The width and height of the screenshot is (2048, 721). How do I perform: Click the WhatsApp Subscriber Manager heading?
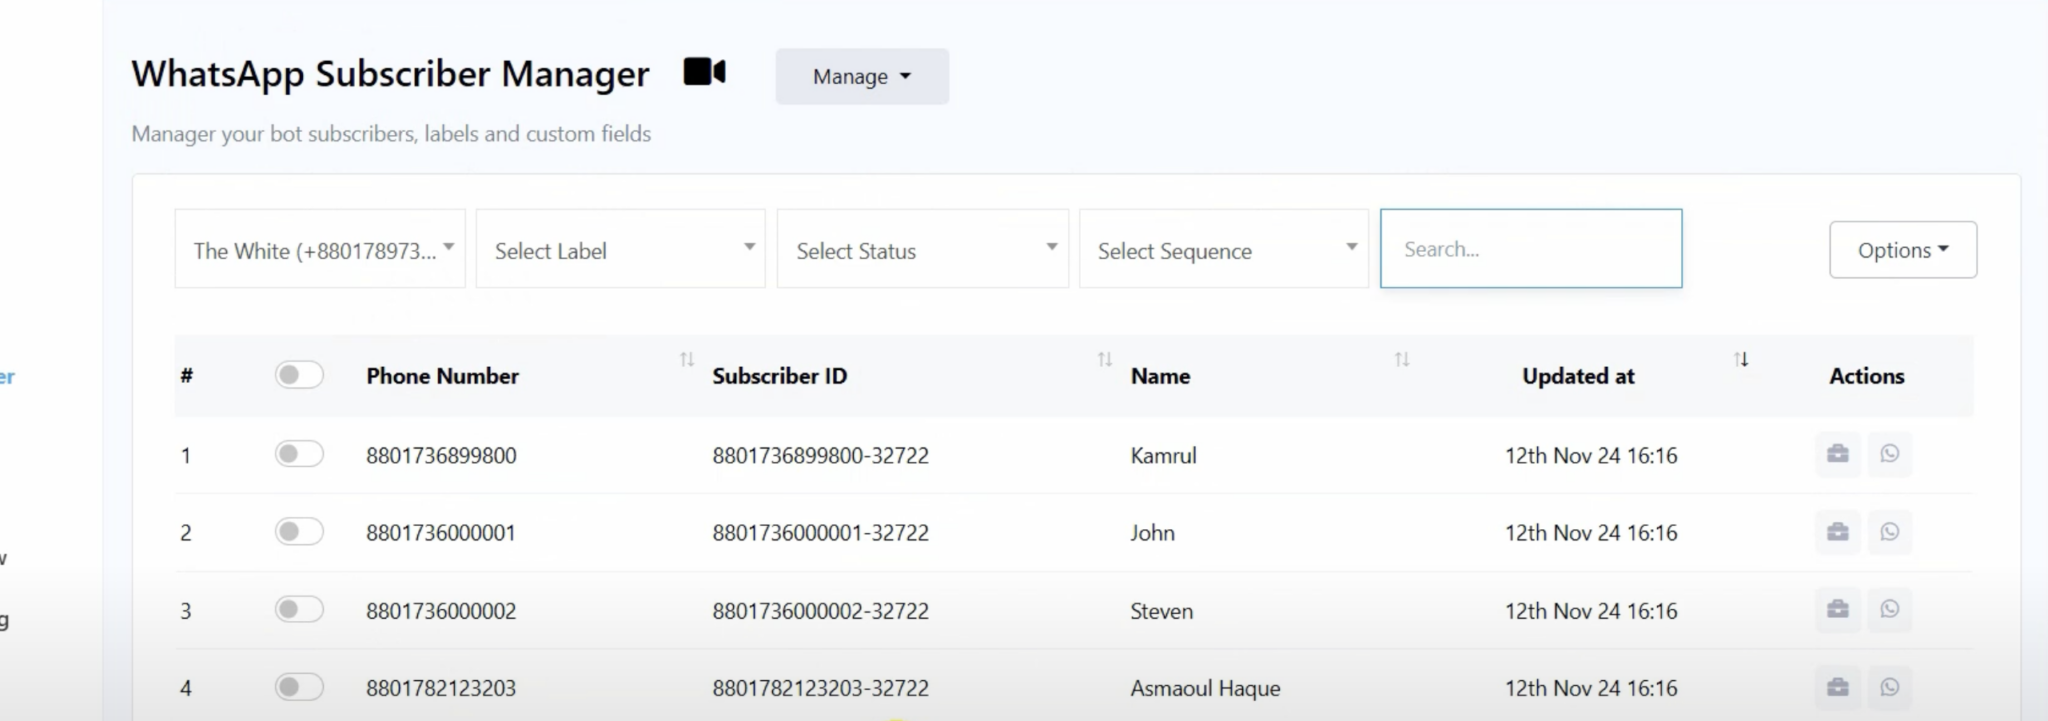390,74
